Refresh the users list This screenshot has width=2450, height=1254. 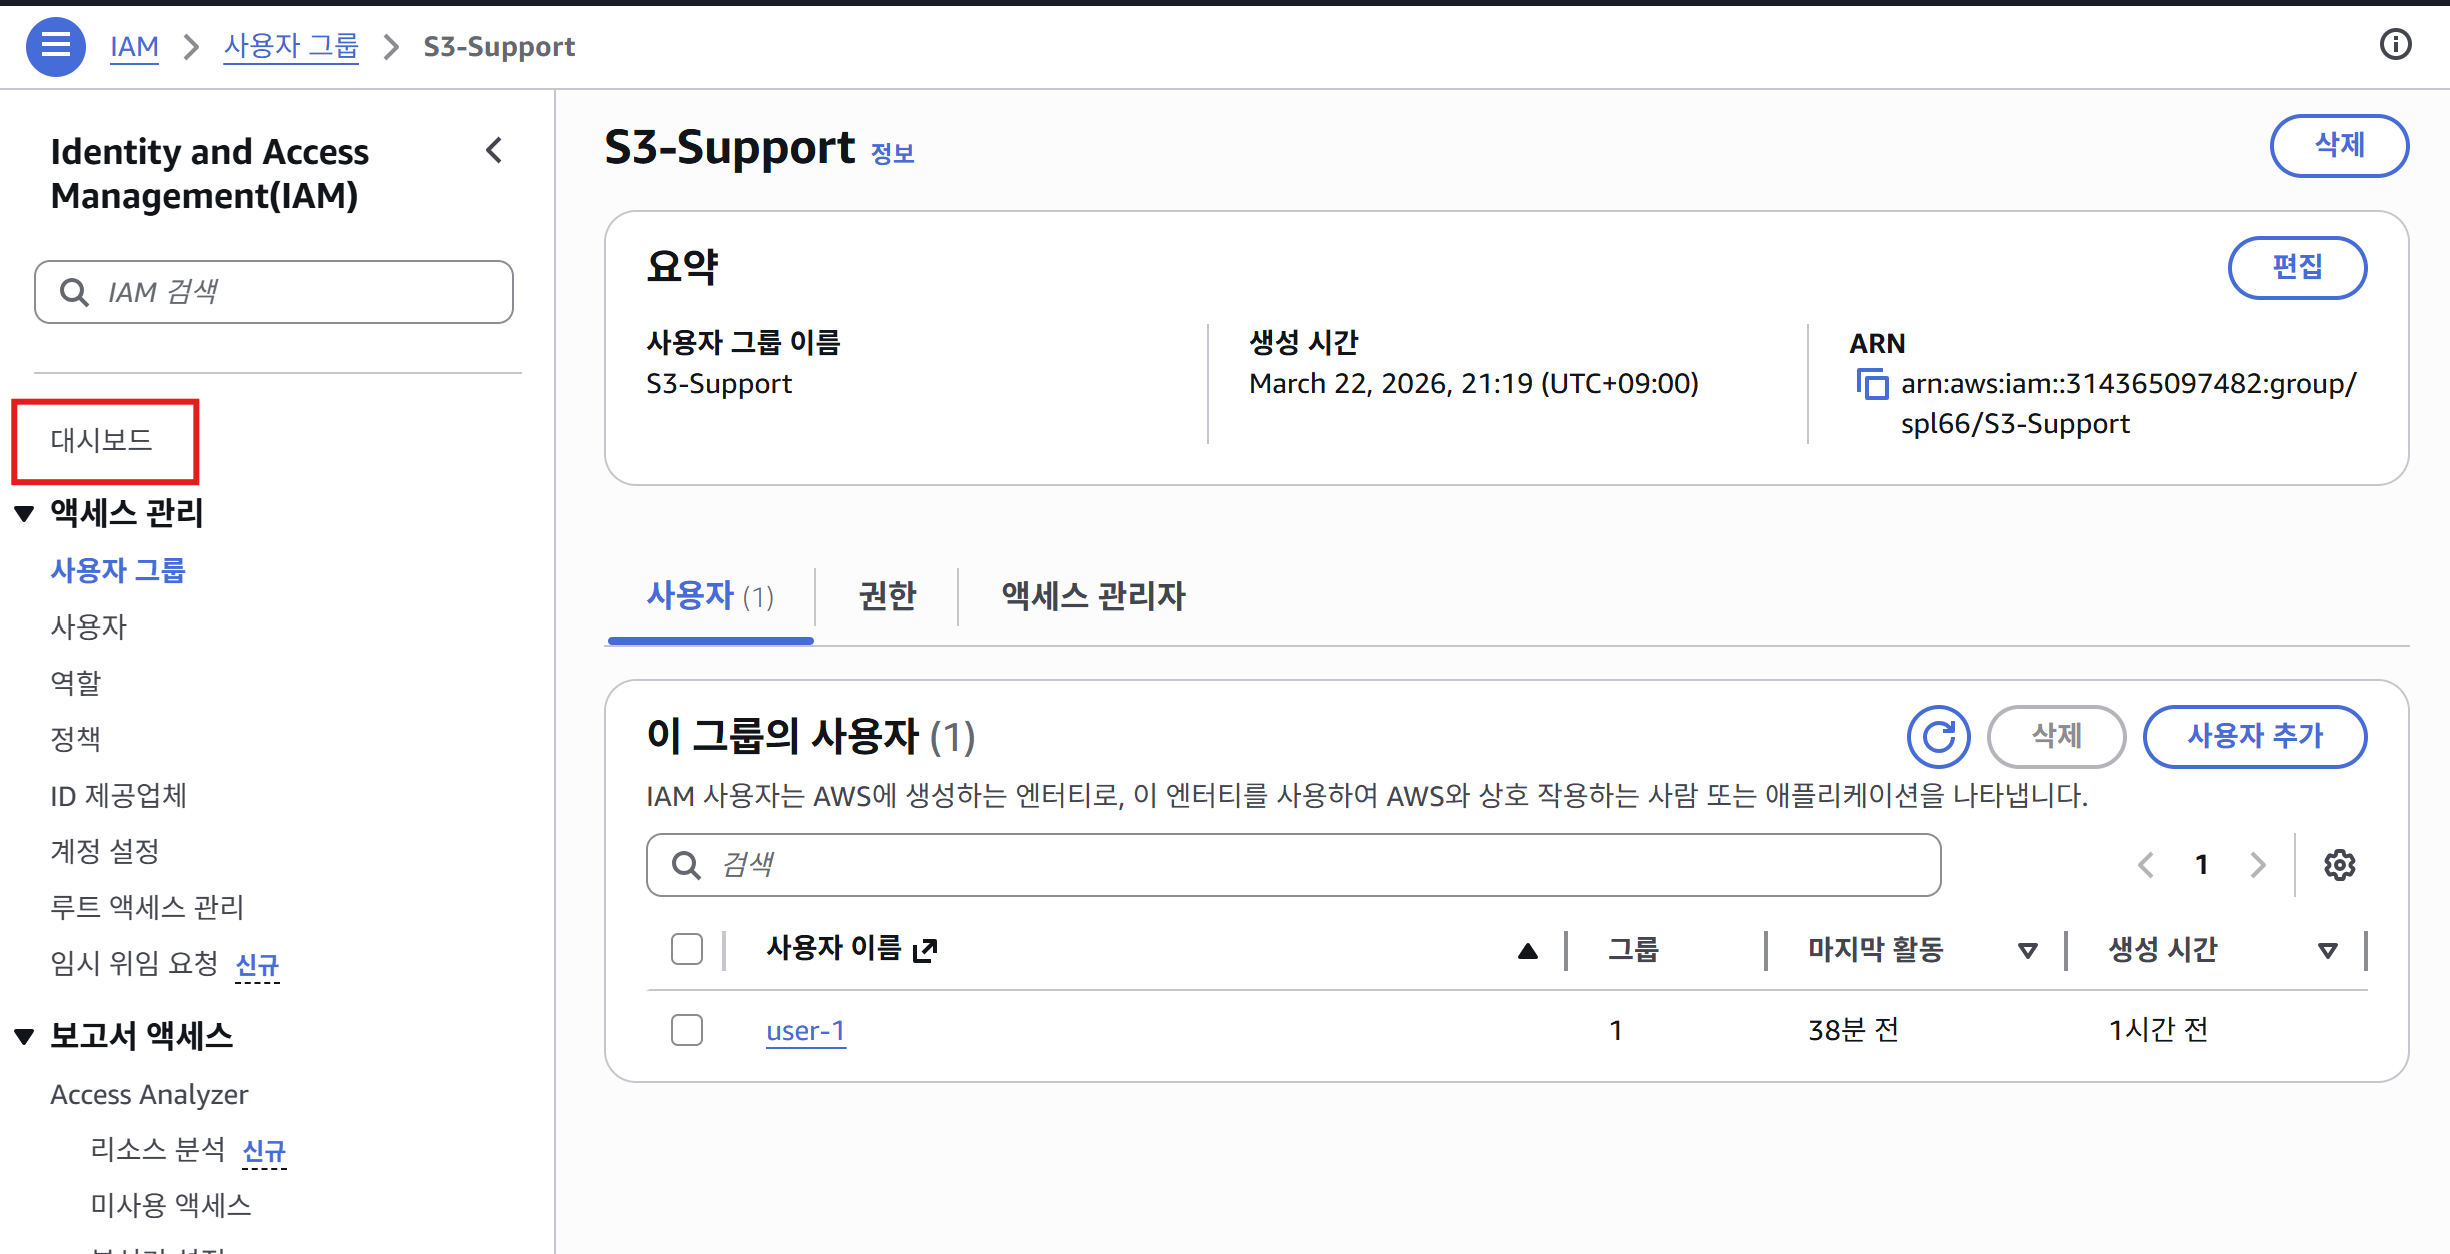tap(1938, 737)
